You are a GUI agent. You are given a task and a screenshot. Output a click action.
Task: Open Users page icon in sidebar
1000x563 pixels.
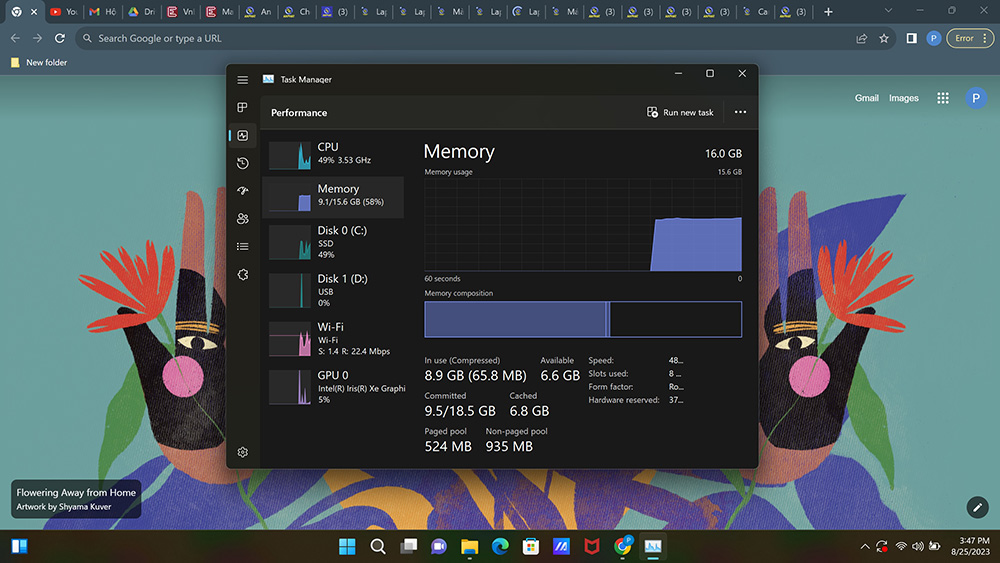[242, 219]
